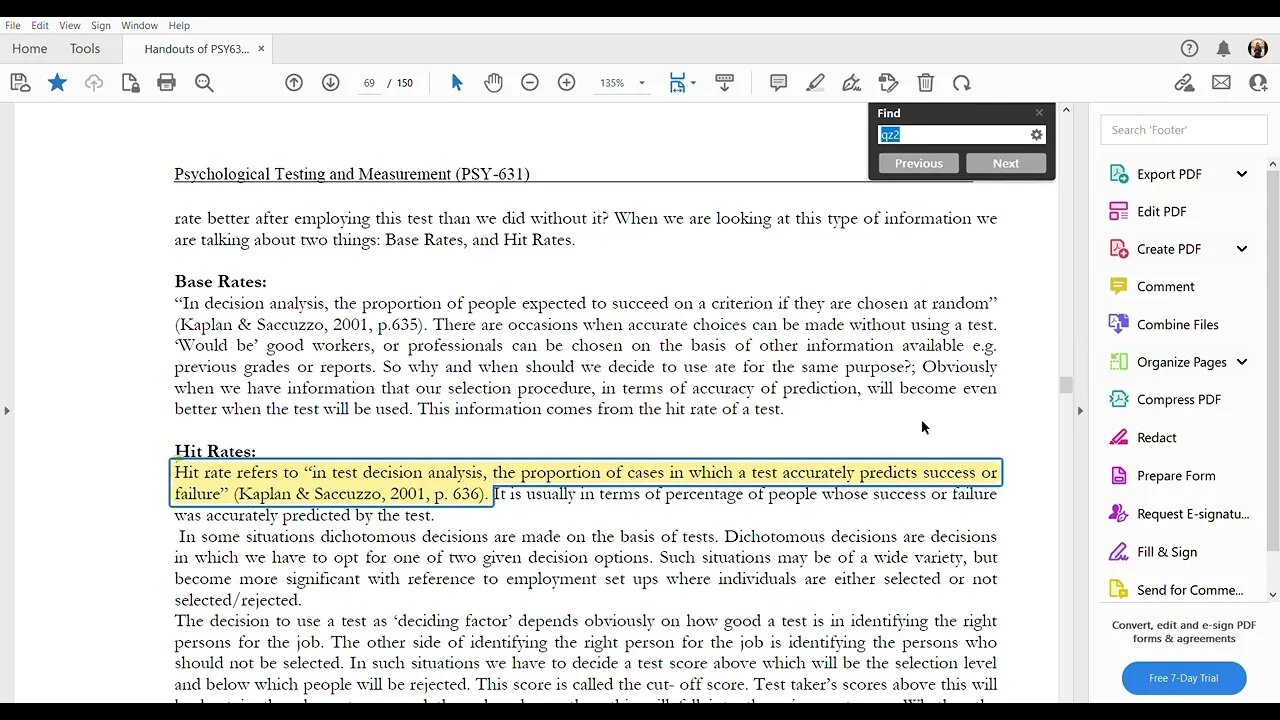The height and width of the screenshot is (720, 1280).
Task: Open the File menu
Action: tap(13, 25)
